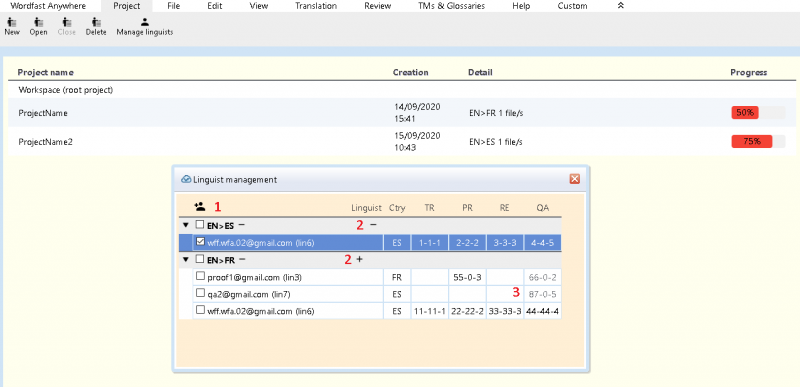Screen dimensions: 800x387
Task: Click minus icon beside EN>FR label
Action: (242, 260)
